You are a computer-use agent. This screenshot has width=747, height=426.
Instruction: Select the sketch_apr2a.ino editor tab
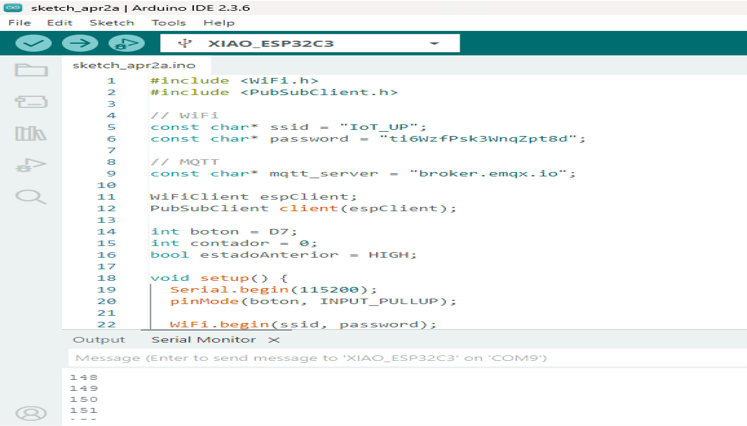[x=134, y=65]
